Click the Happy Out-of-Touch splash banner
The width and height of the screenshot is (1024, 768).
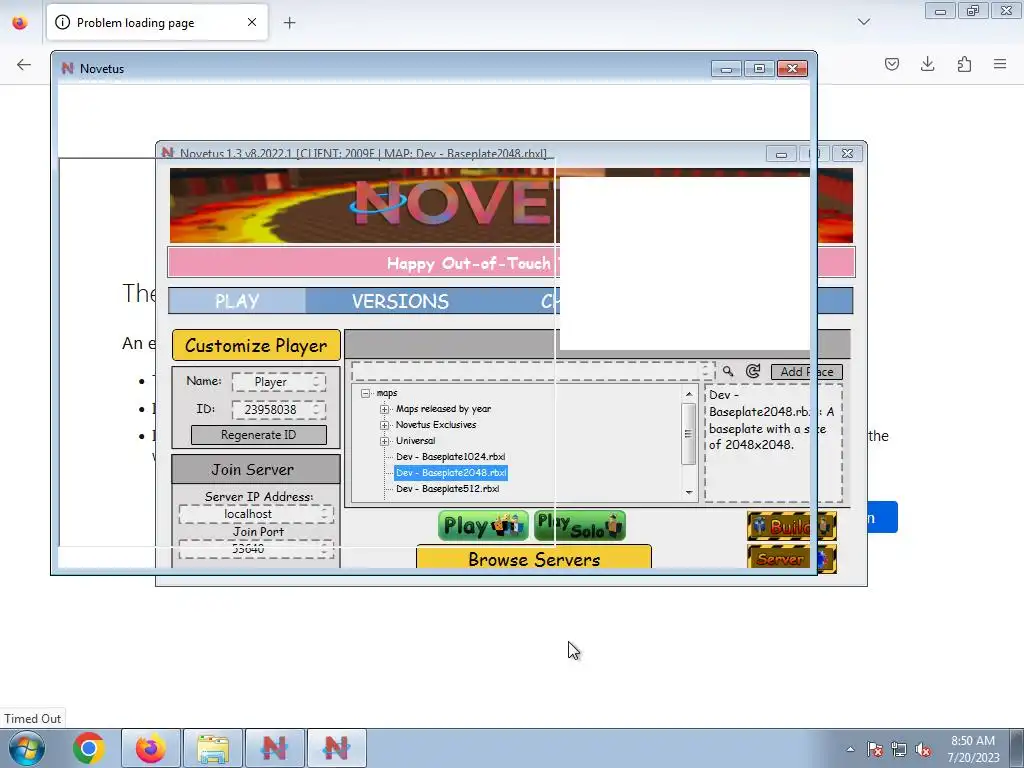pyautogui.click(x=511, y=263)
